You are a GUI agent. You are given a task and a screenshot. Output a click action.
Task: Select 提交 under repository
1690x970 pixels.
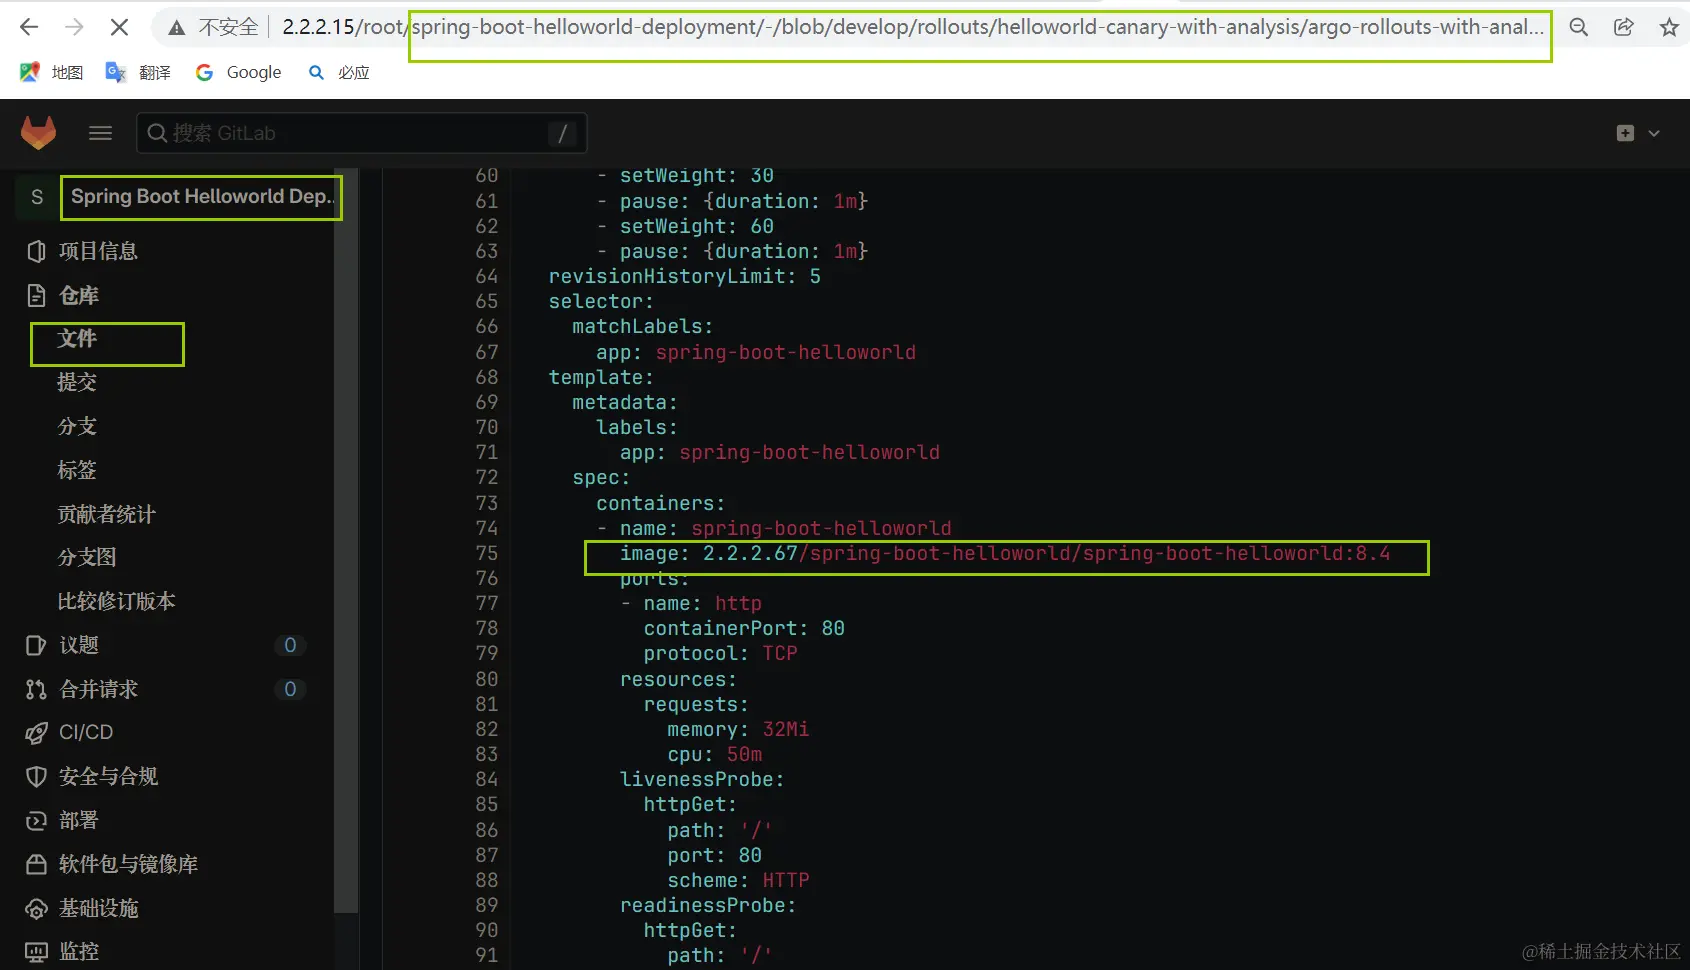point(77,382)
